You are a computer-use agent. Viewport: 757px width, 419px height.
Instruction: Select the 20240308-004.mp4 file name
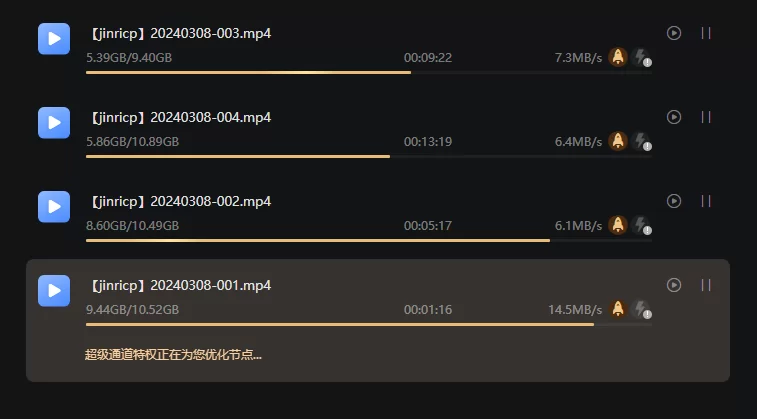point(180,117)
